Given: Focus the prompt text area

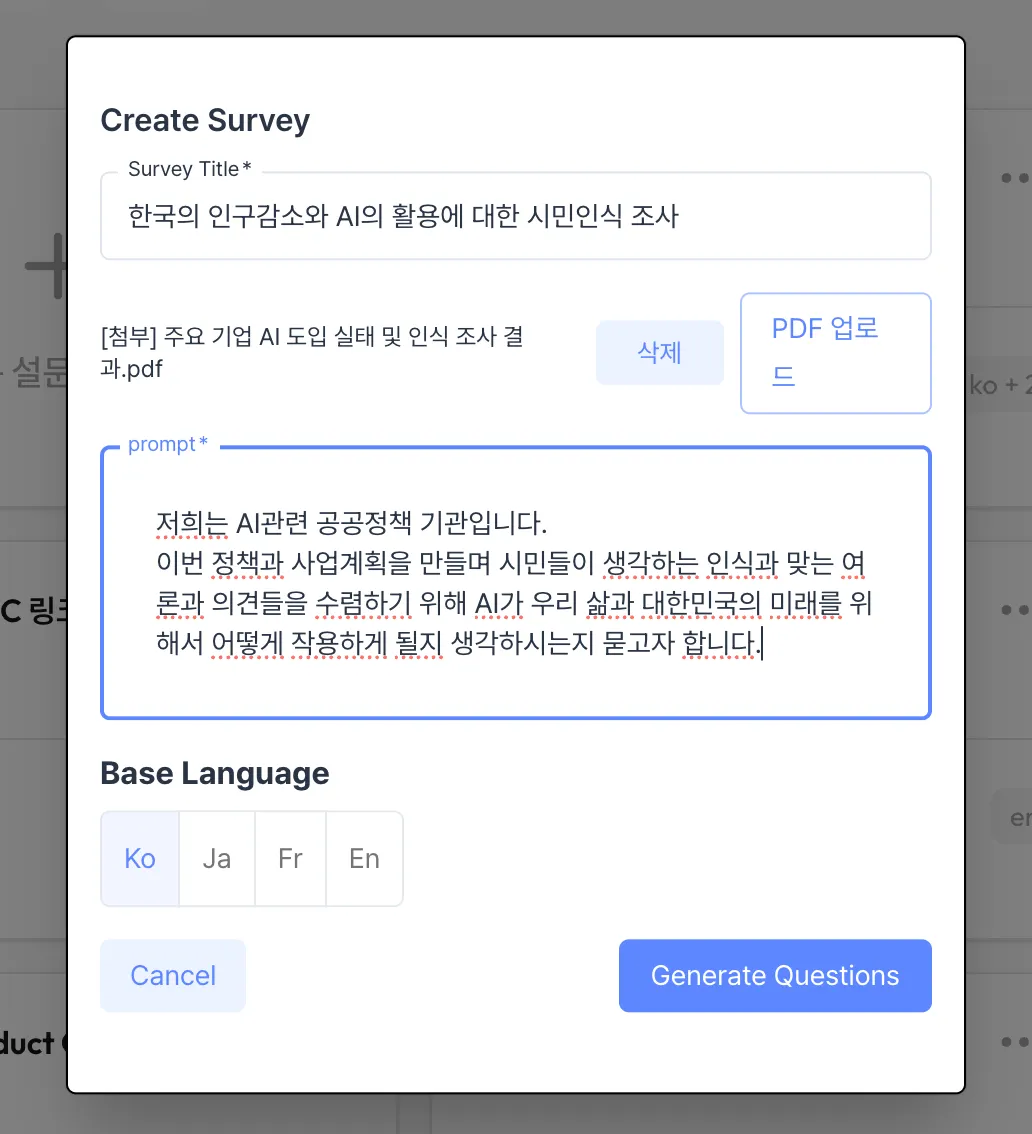Looking at the screenshot, I should (x=516, y=583).
